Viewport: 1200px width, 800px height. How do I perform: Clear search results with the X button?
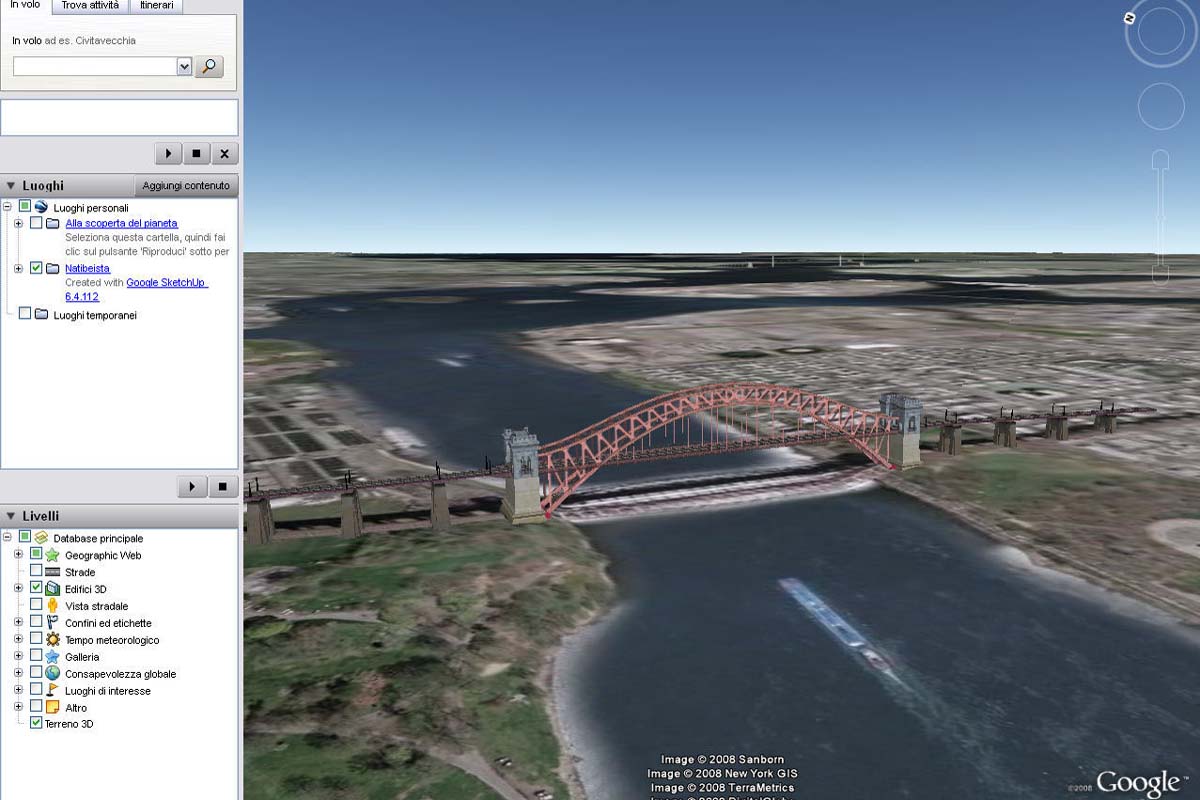(x=225, y=154)
